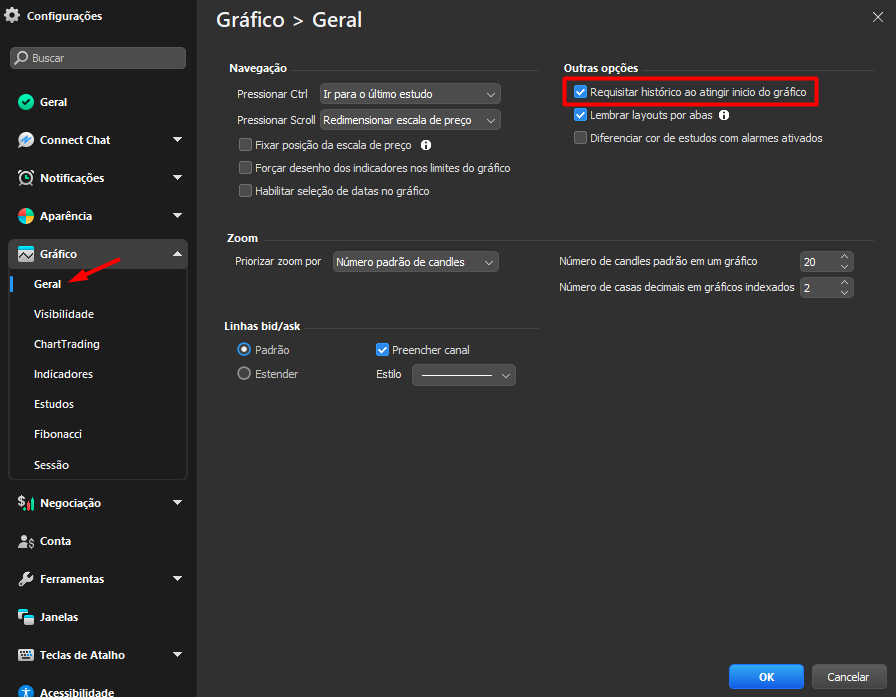
Task: Open the Pressionar Ctrl dropdown
Action: pos(410,94)
